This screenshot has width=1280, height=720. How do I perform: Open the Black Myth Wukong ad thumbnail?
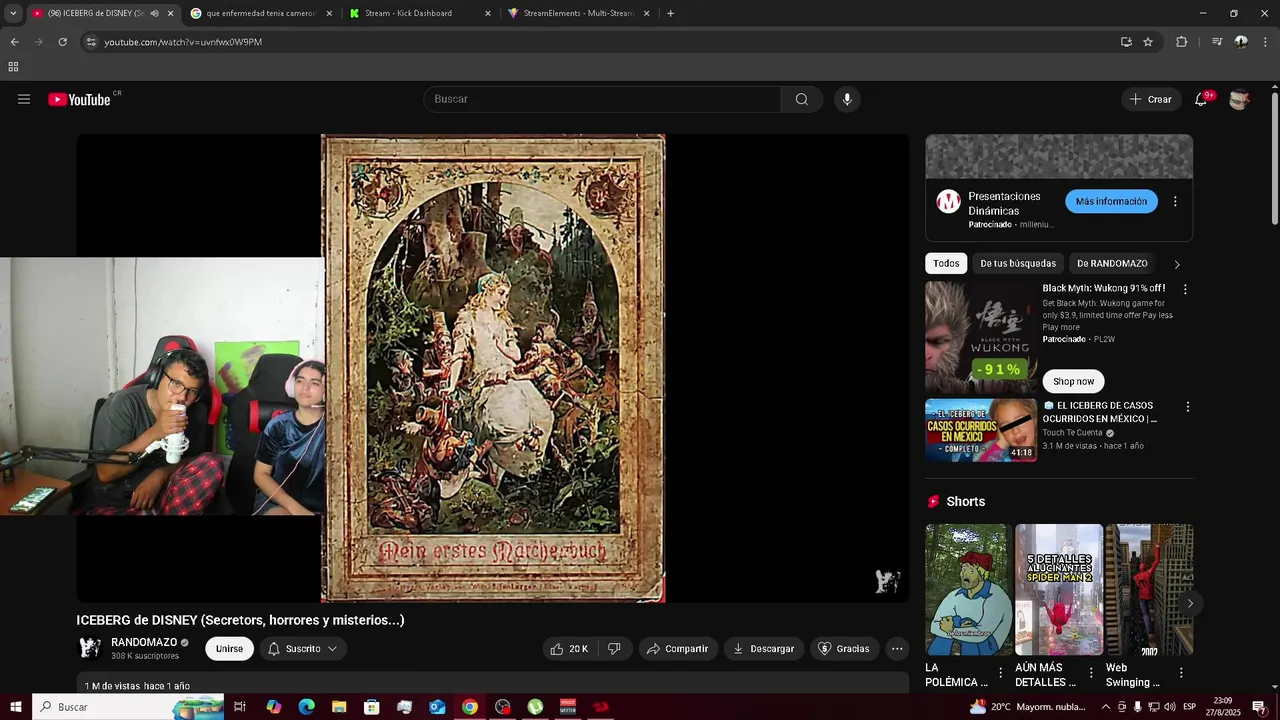pyautogui.click(x=981, y=336)
